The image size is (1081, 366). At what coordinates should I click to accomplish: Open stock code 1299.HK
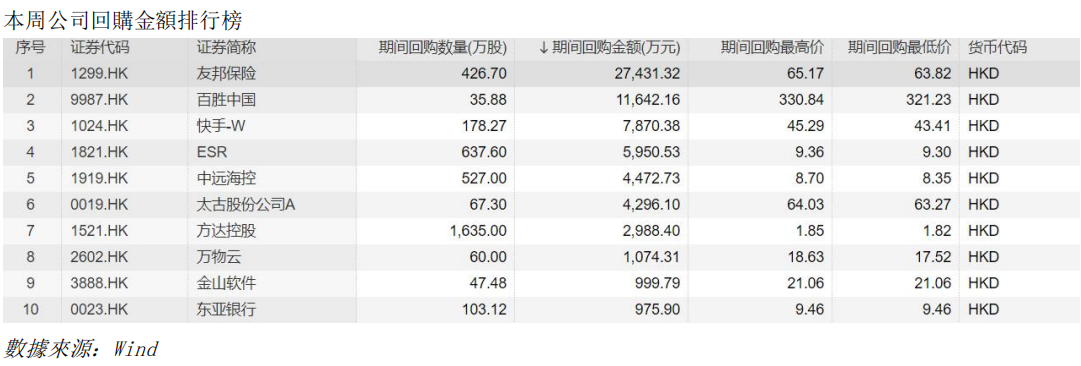(99, 74)
